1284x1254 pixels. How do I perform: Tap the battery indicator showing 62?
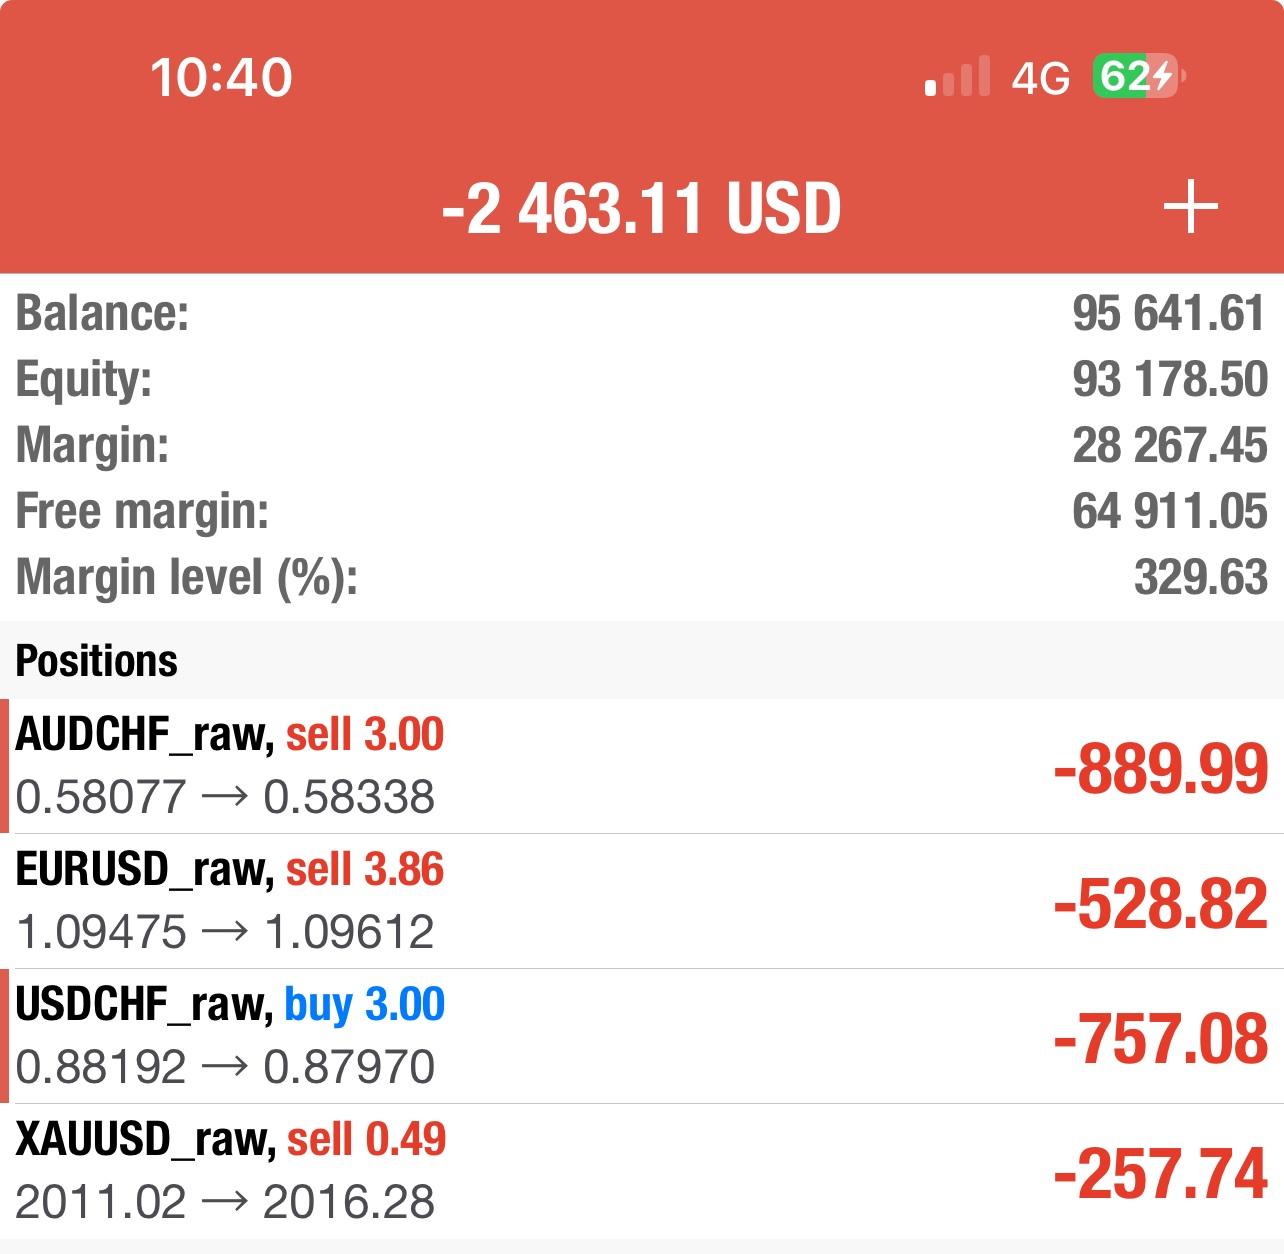tap(1140, 76)
